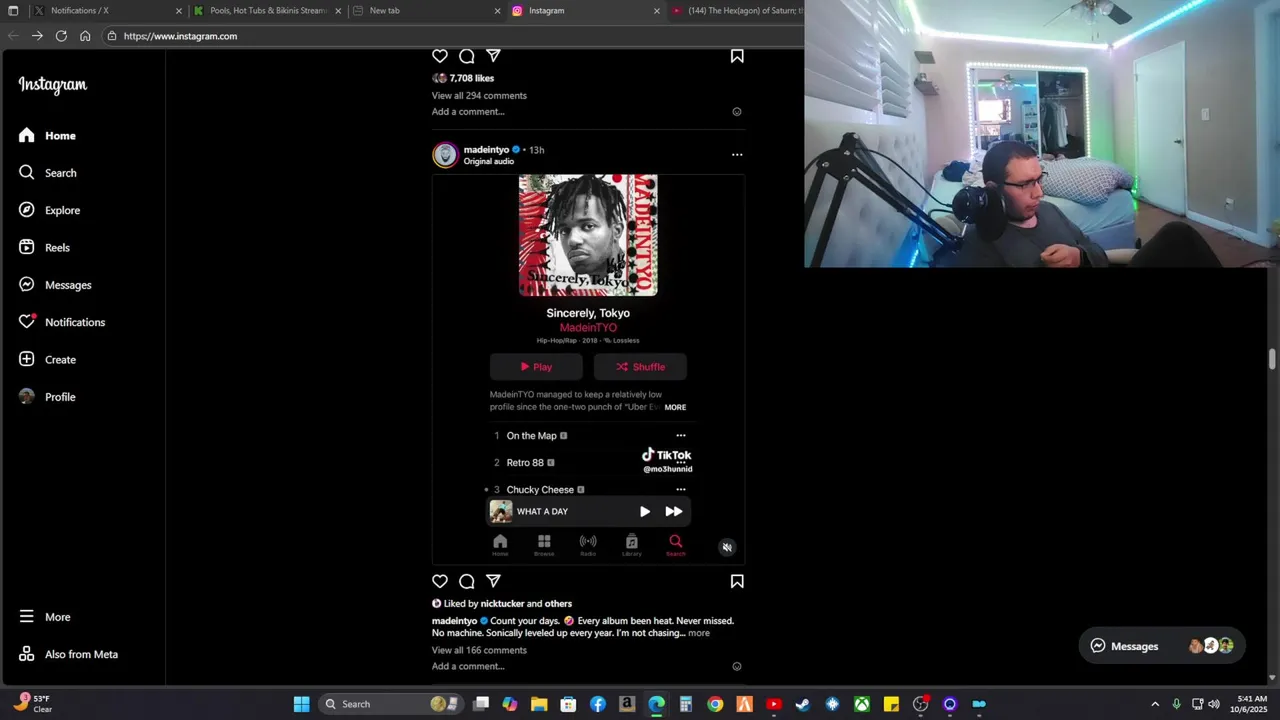Open madeintyo profile picture
Viewport: 1280px width, 720px height.
(445, 155)
